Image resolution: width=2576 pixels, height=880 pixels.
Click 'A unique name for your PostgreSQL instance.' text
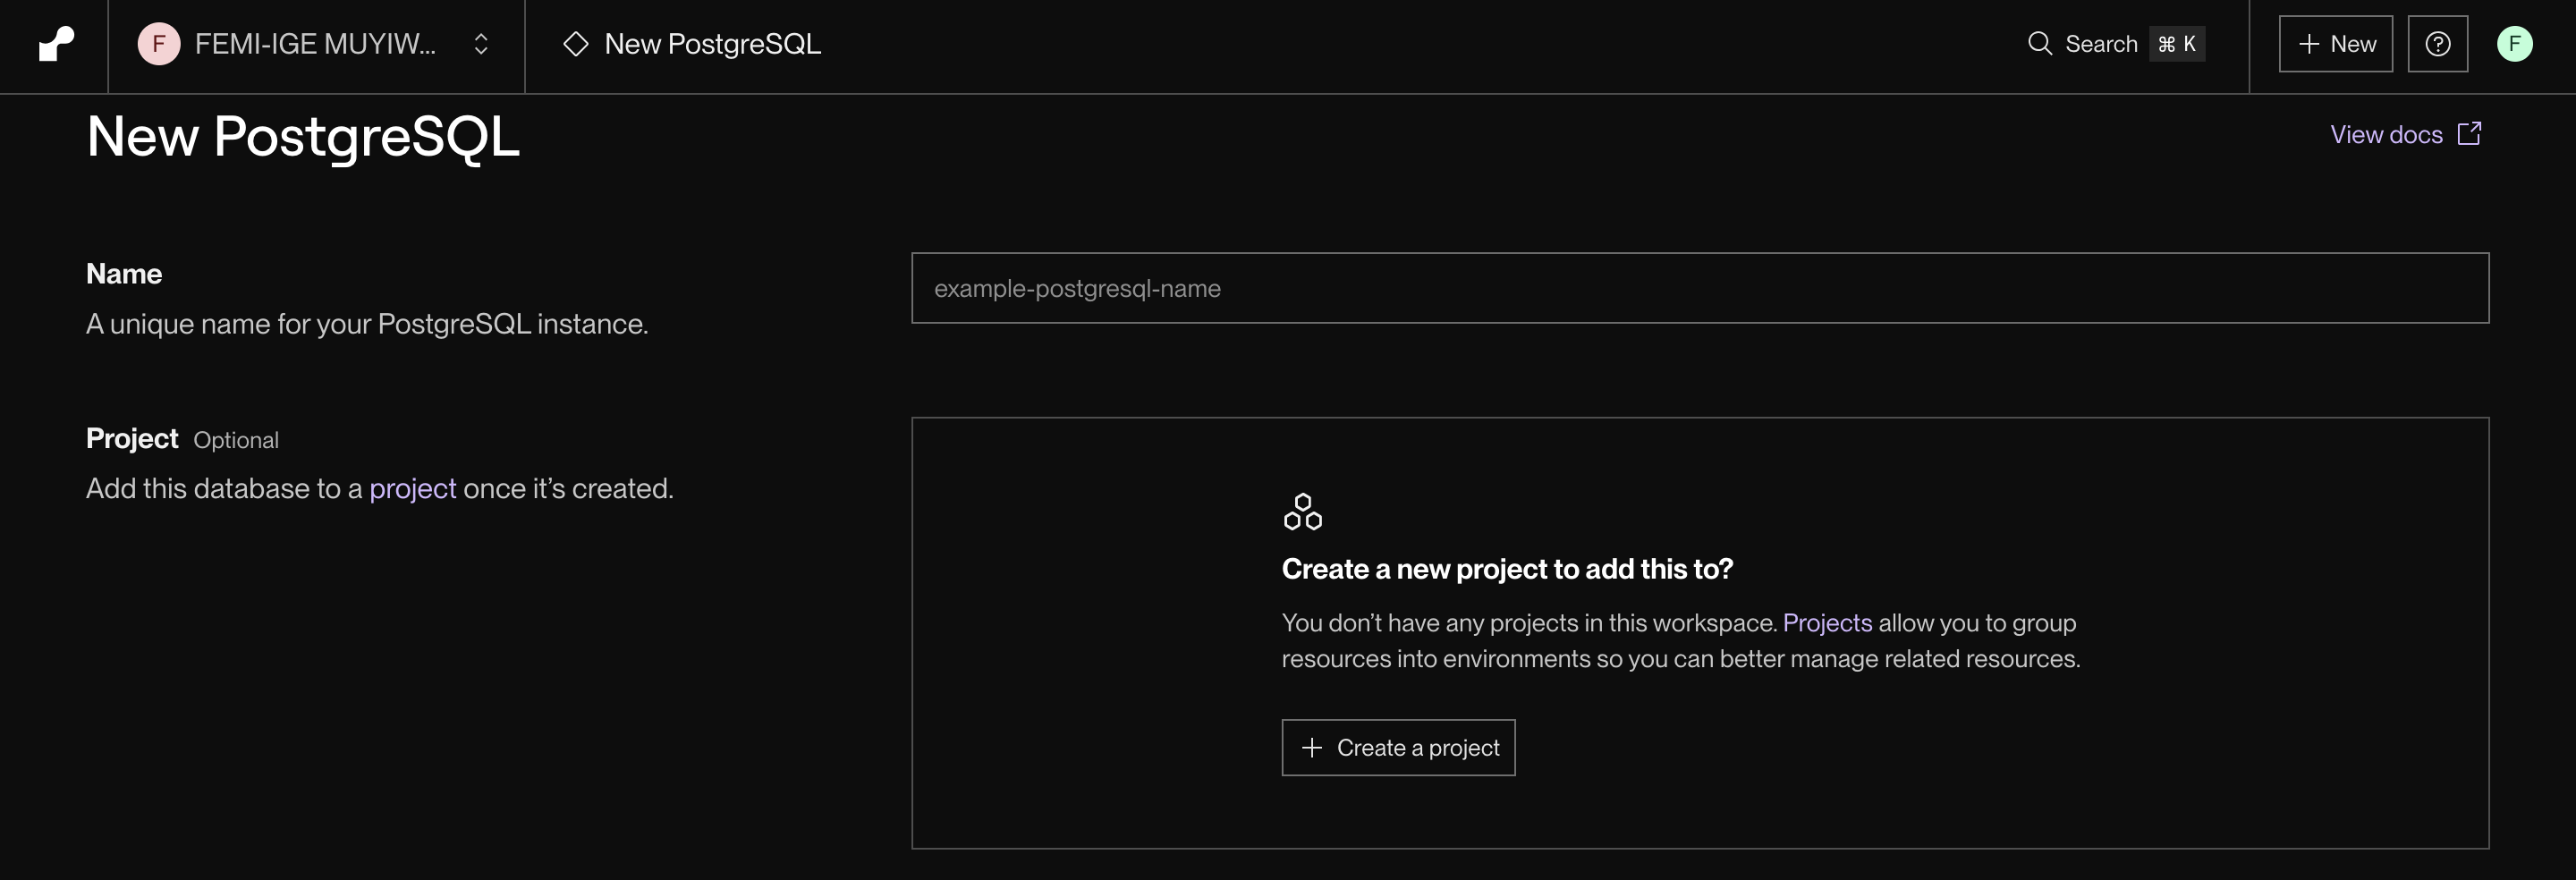click(x=367, y=324)
